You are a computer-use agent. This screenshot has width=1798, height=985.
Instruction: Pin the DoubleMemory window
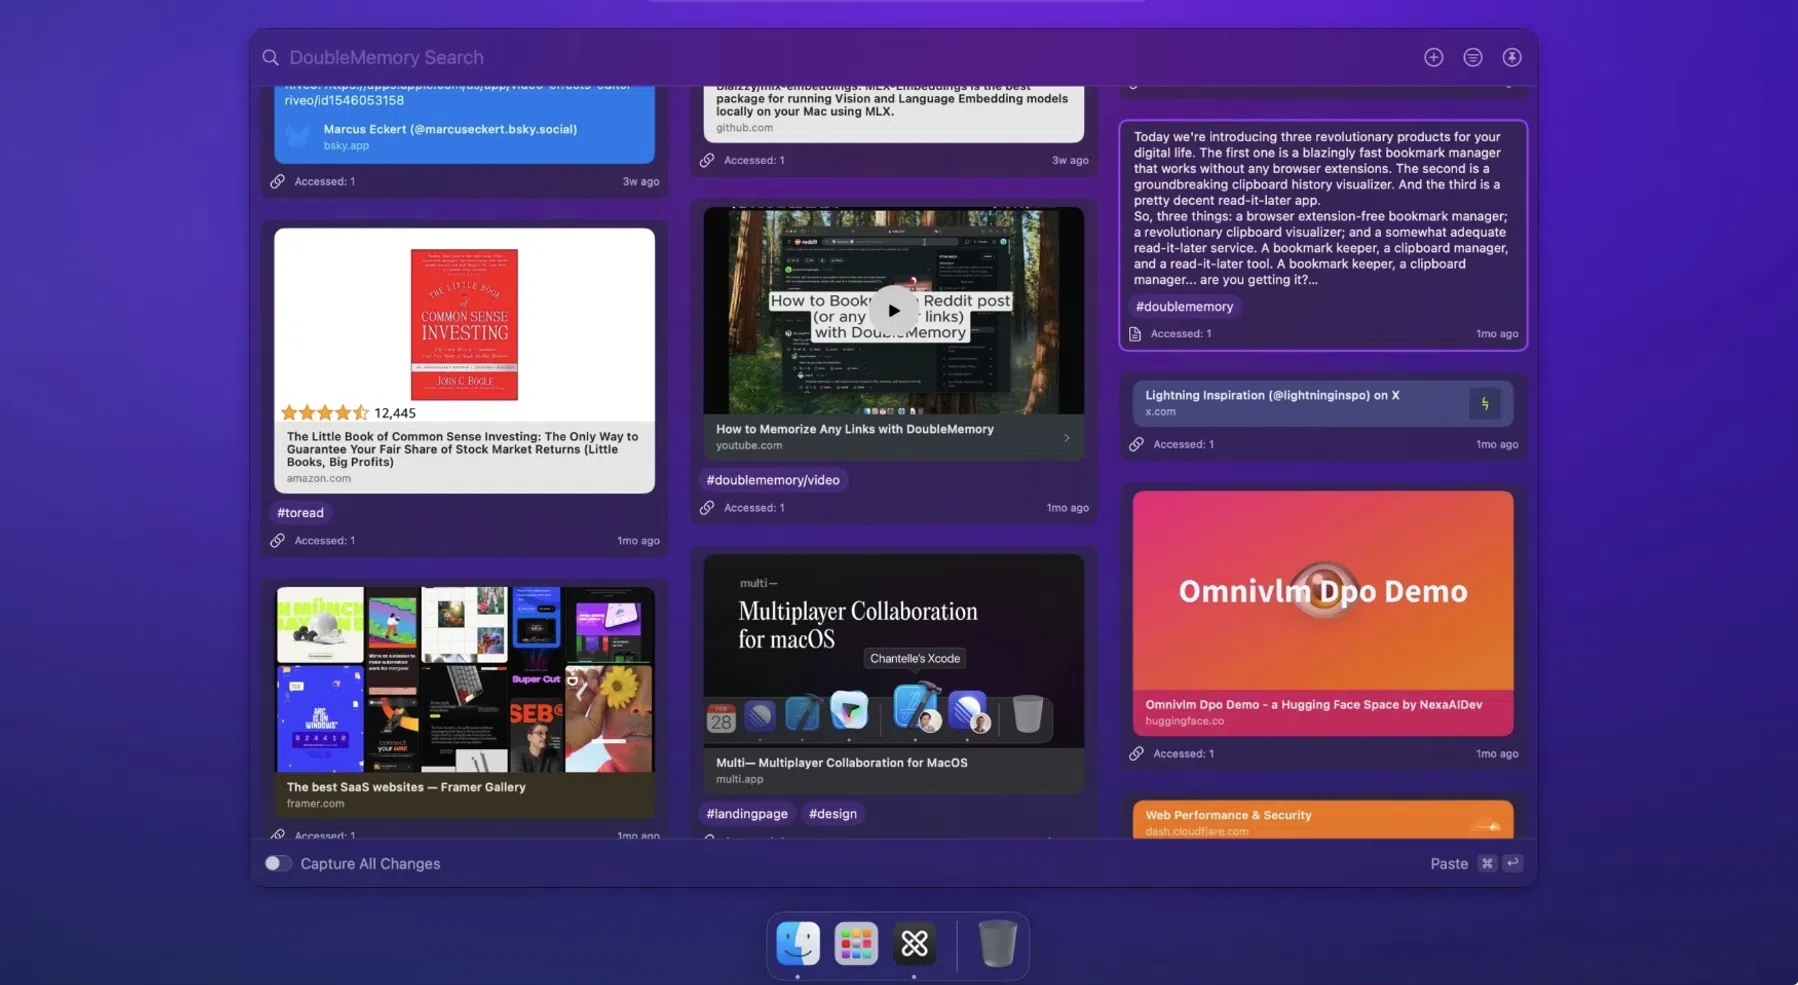pos(1511,57)
